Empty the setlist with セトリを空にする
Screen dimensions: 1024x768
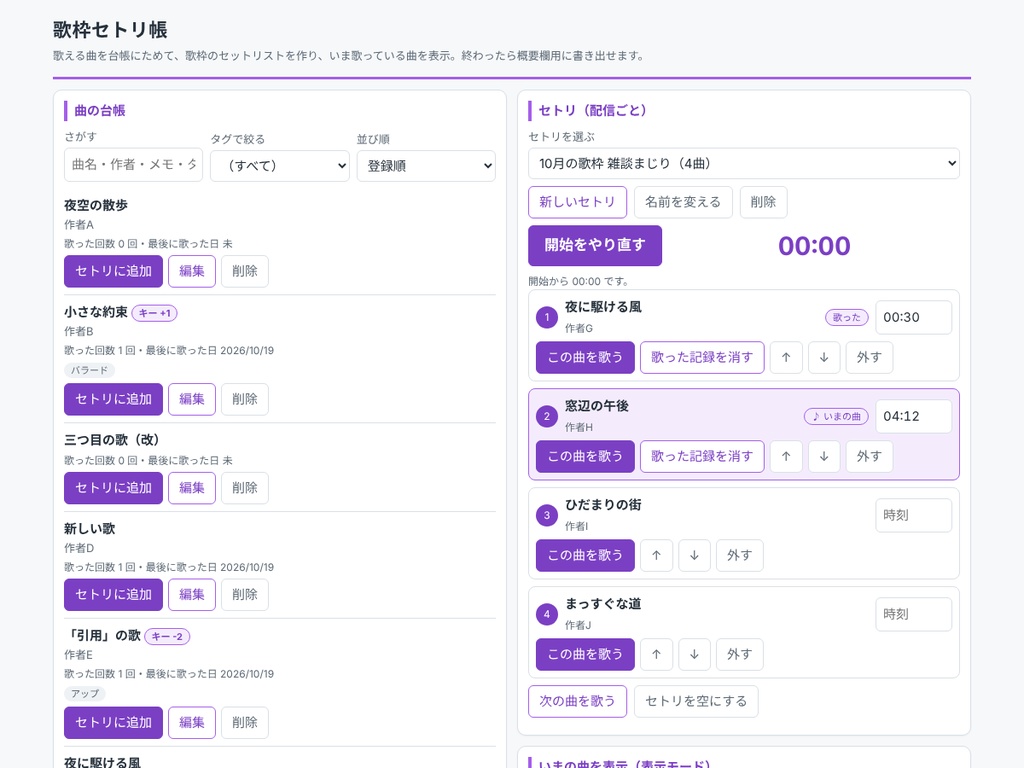696,701
